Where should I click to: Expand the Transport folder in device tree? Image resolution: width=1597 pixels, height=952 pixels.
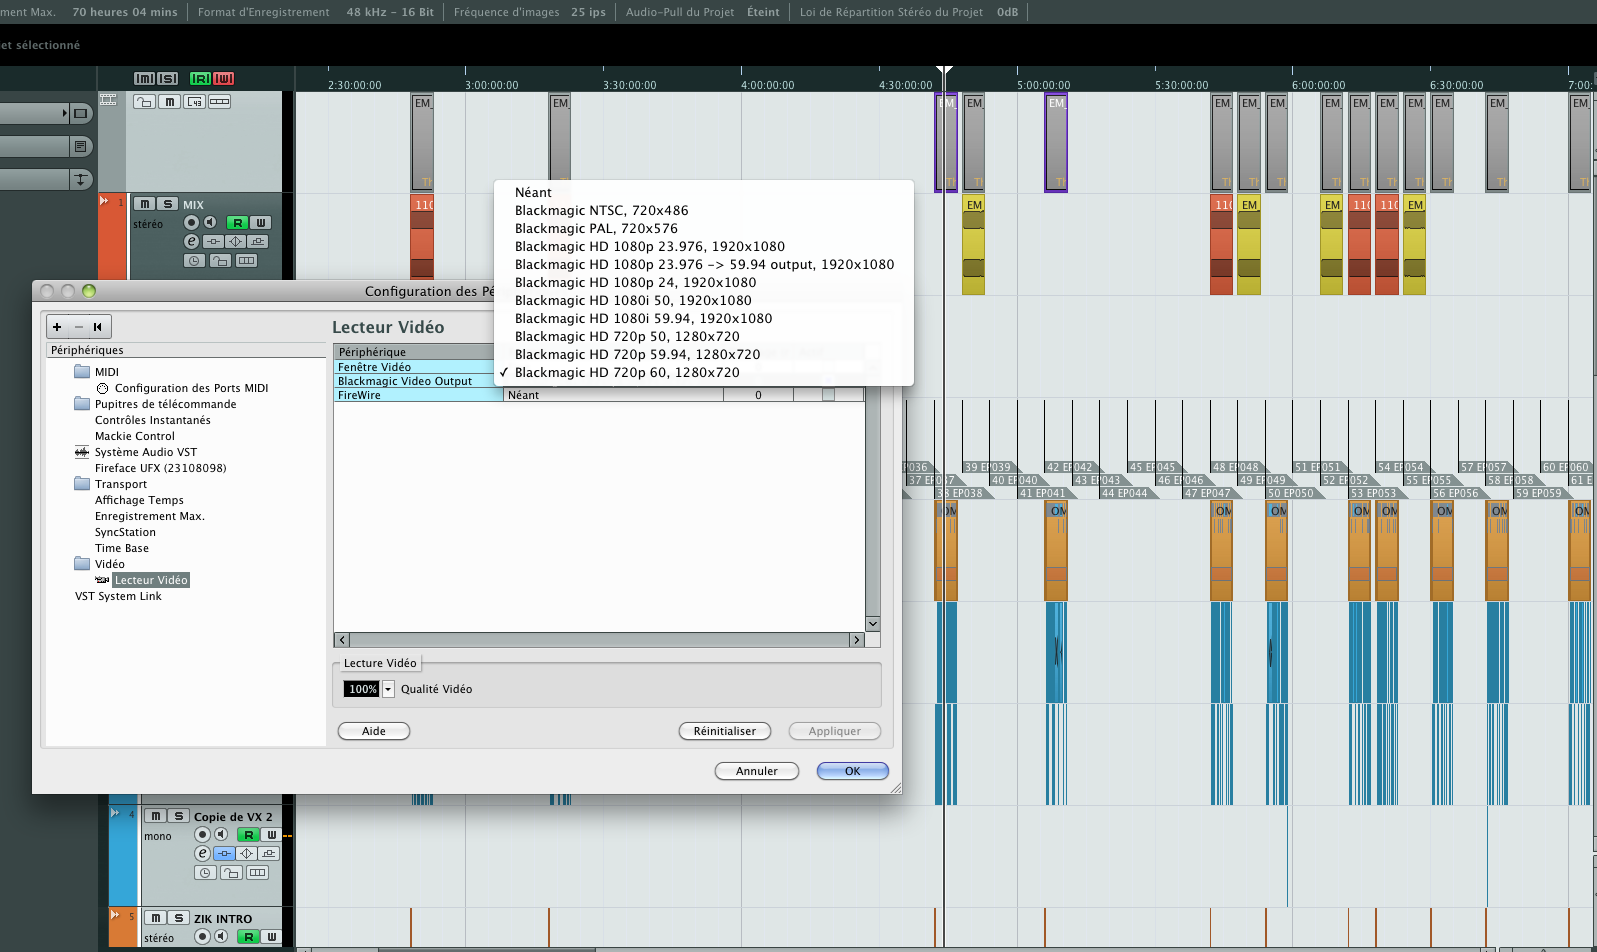coord(82,484)
